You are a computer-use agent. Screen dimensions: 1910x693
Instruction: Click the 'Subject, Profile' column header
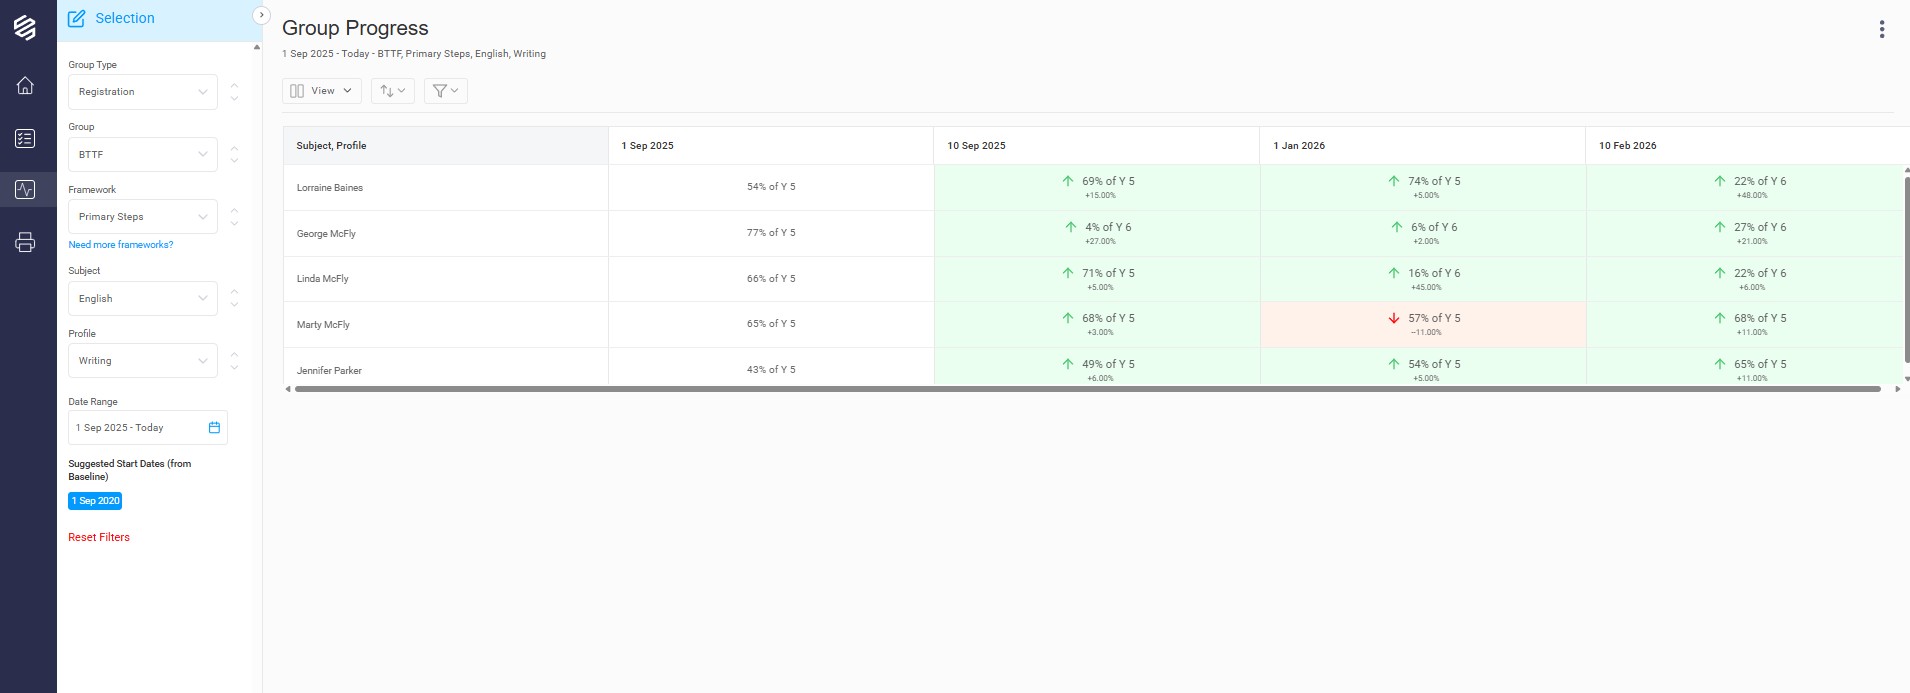446,146
